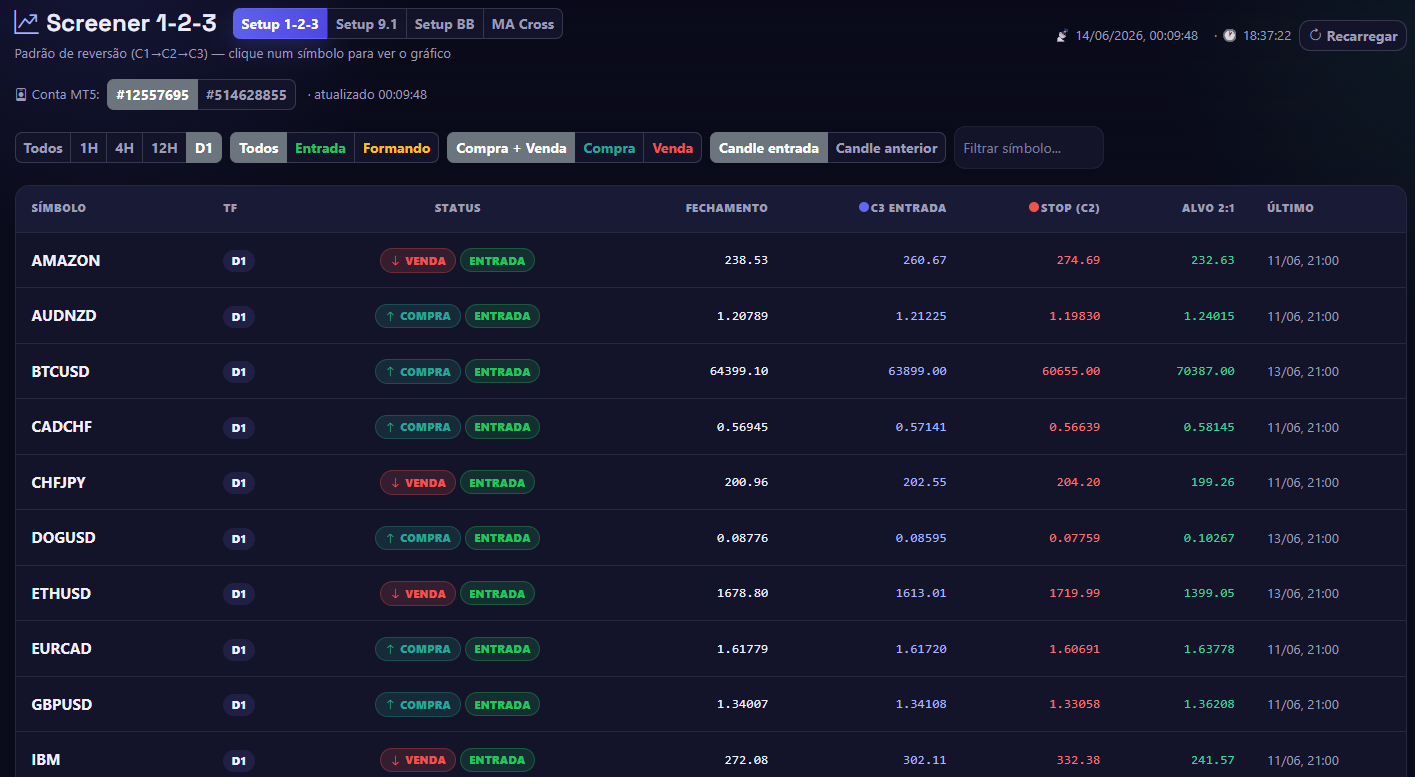
Task: Click entry value 202.55
Action: tap(925, 482)
